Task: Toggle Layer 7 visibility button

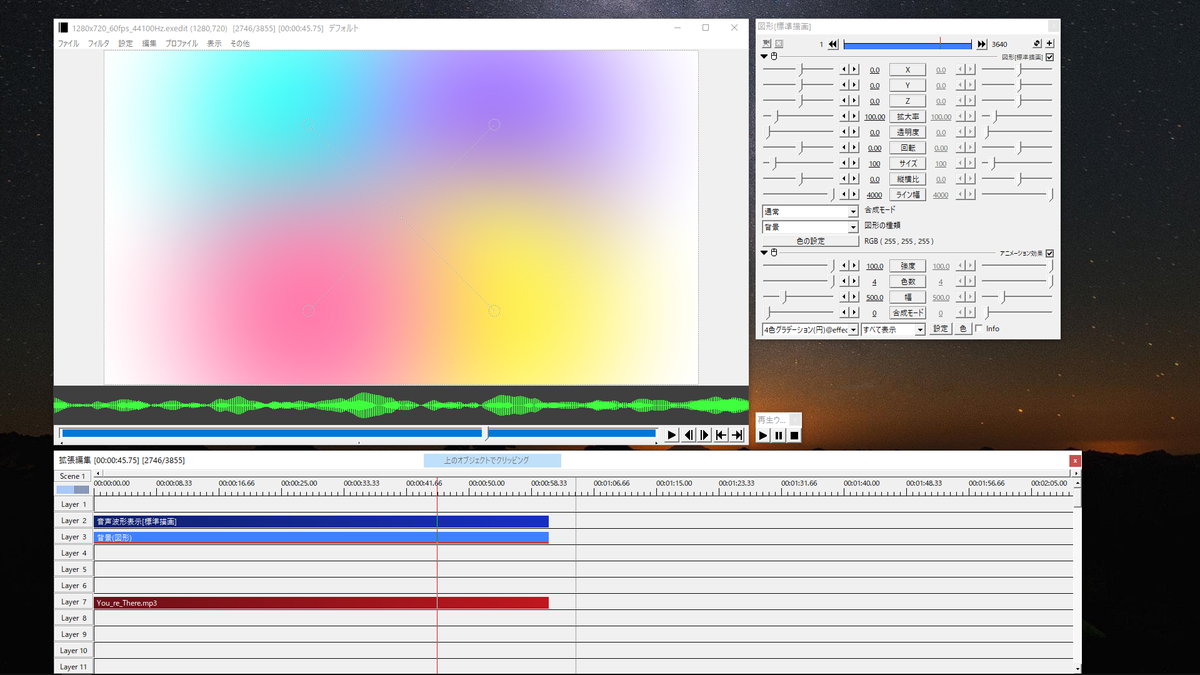Action: coord(73,602)
